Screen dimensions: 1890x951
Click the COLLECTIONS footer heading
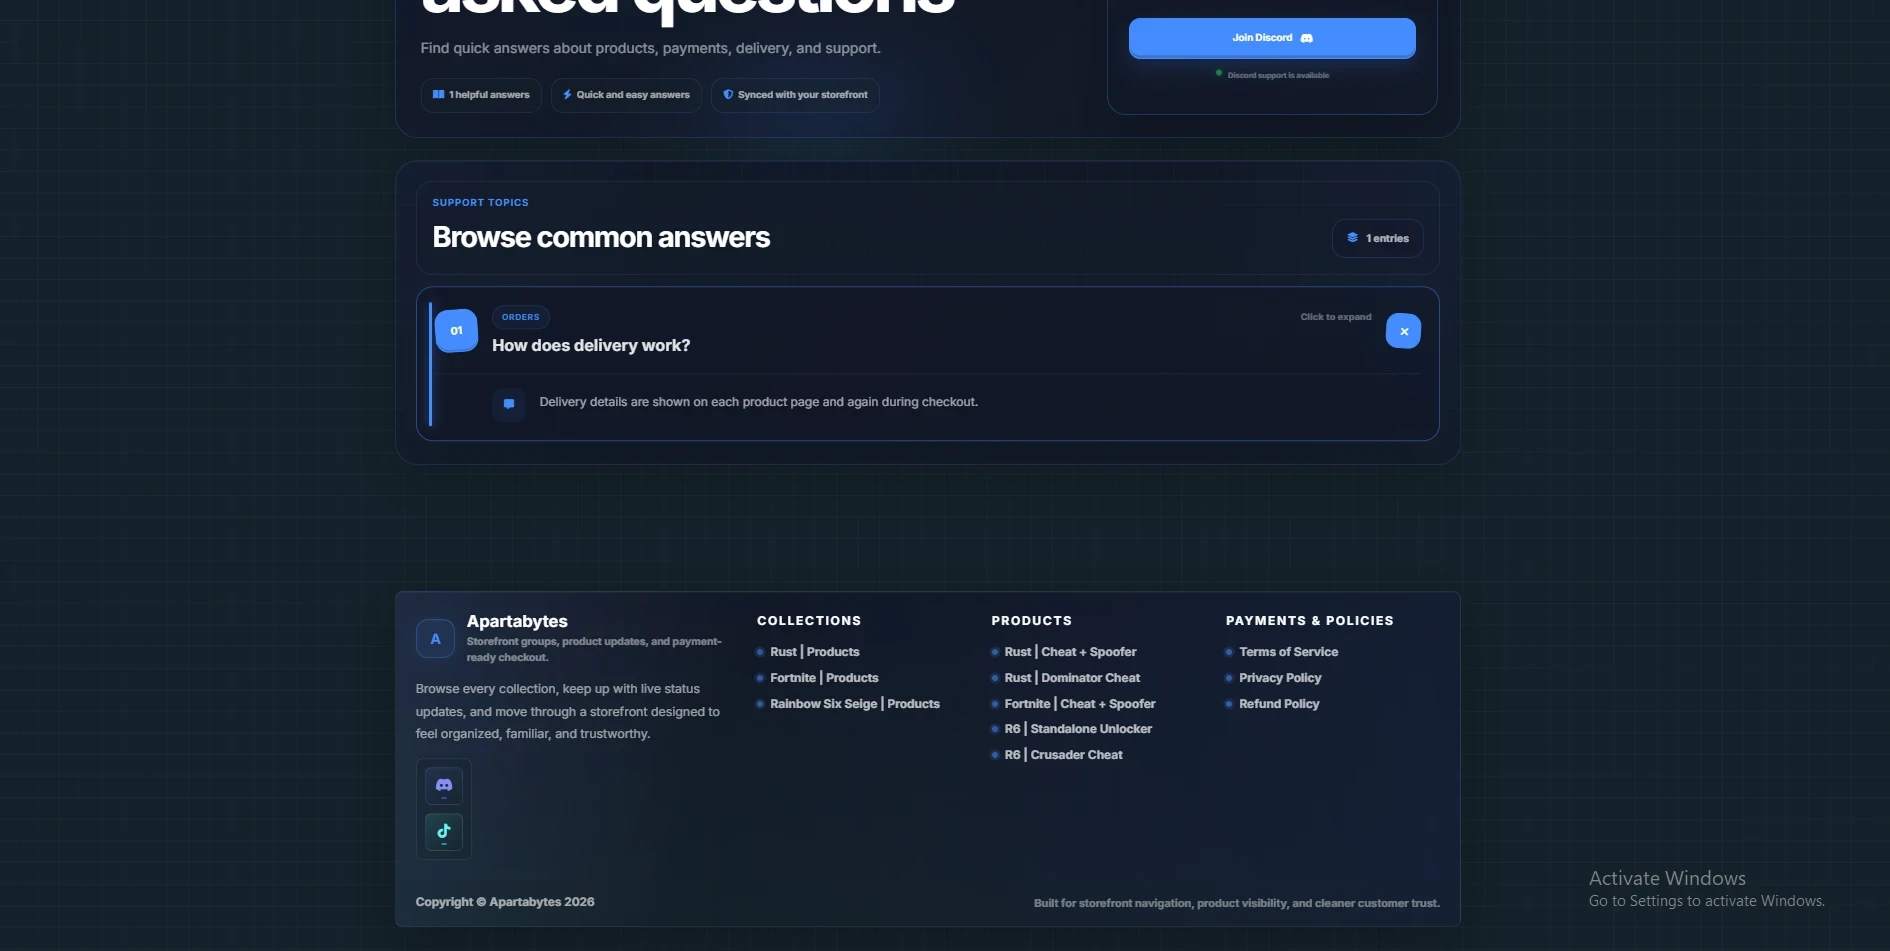809,621
